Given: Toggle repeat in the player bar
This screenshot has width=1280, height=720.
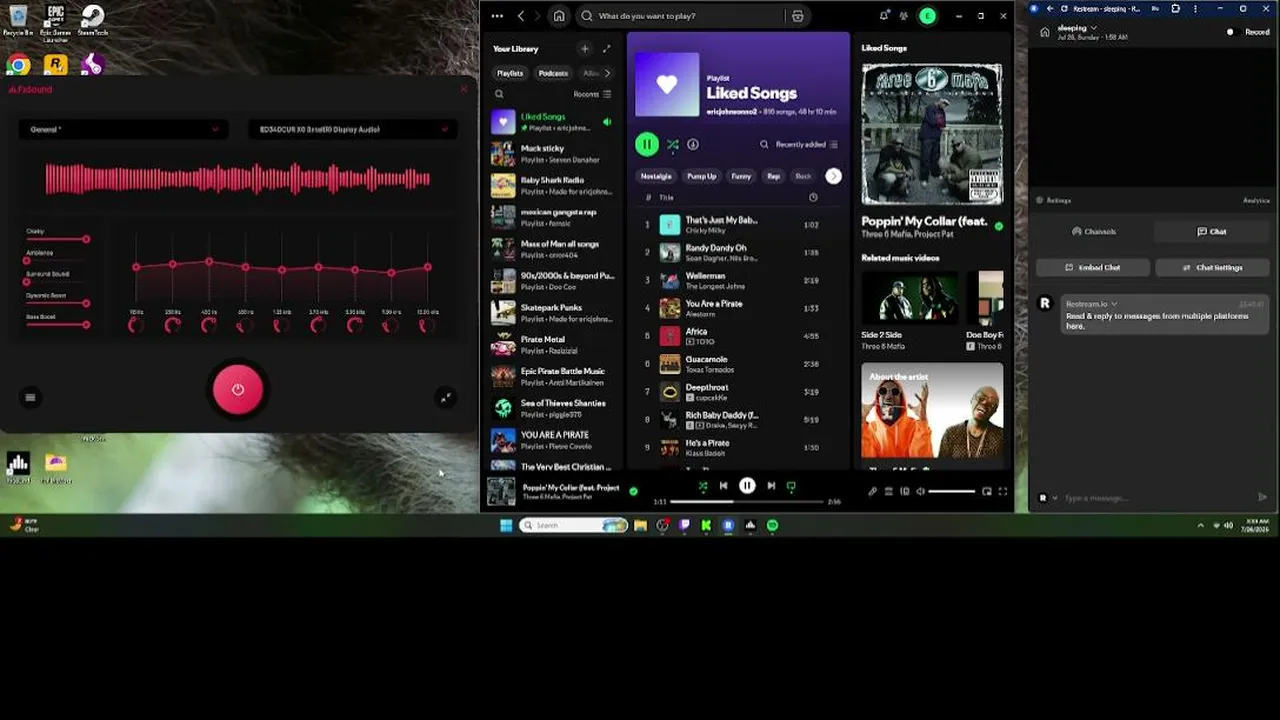Looking at the screenshot, I should click(791, 486).
